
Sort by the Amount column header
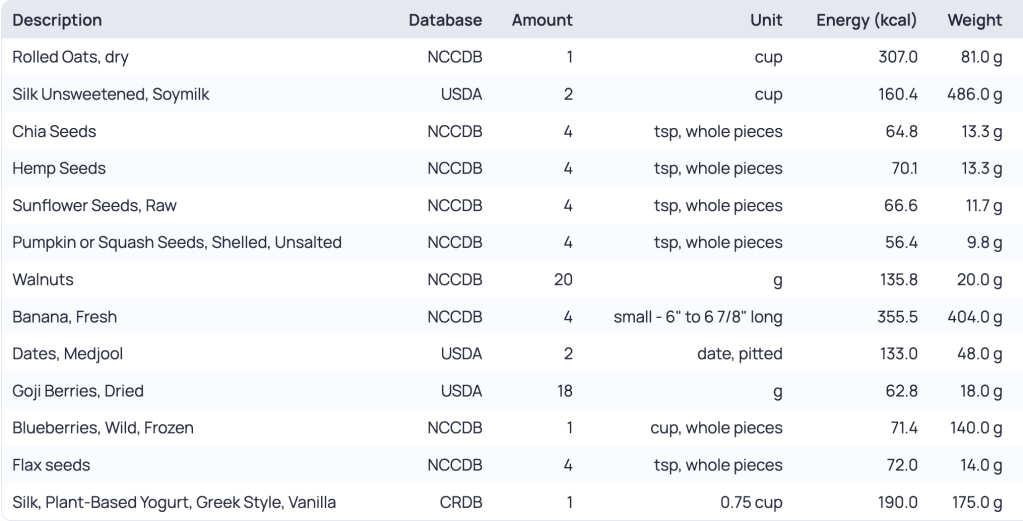(x=542, y=20)
